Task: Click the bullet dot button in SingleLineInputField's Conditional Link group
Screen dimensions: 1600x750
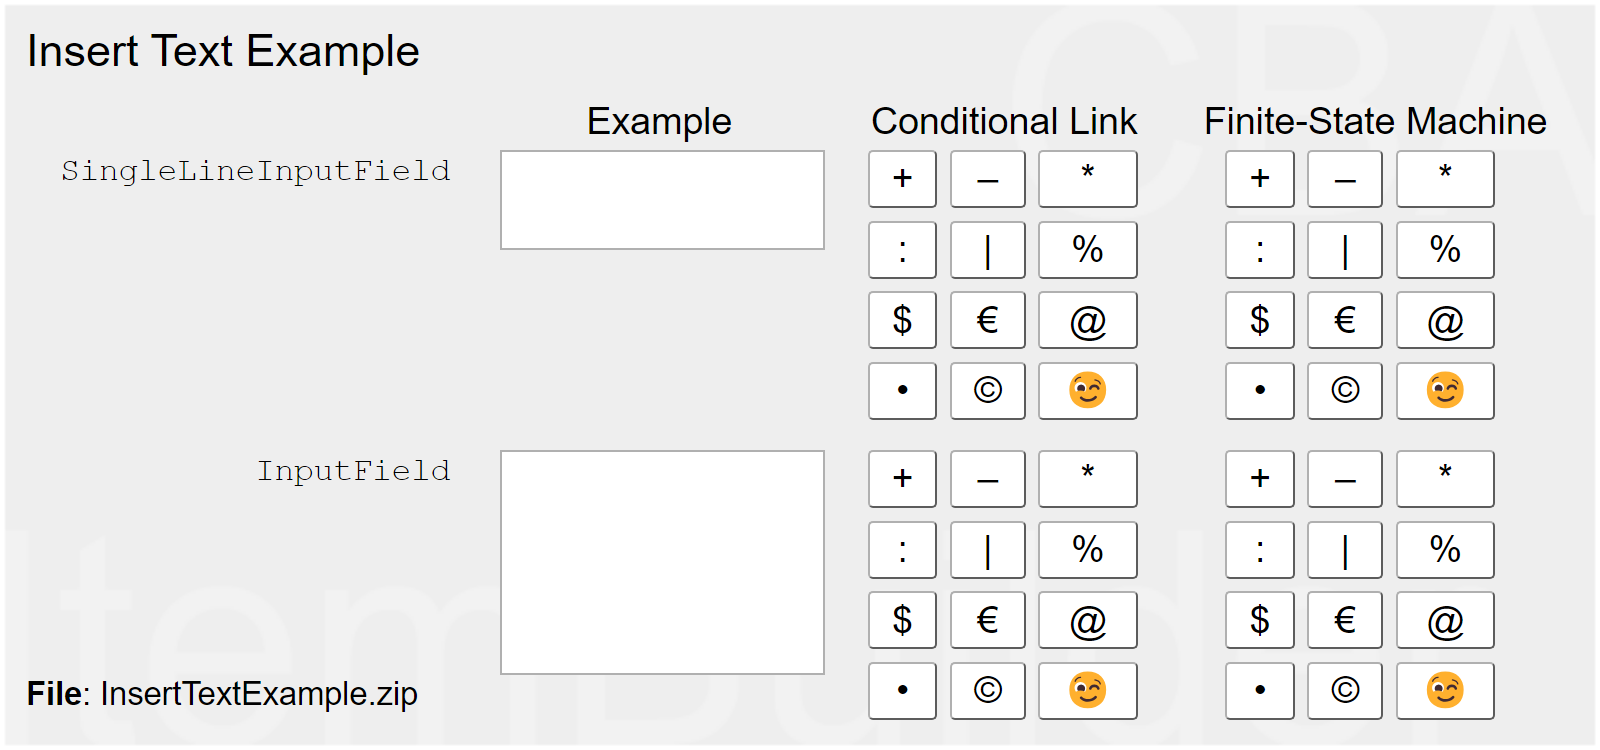Action: click(x=902, y=390)
